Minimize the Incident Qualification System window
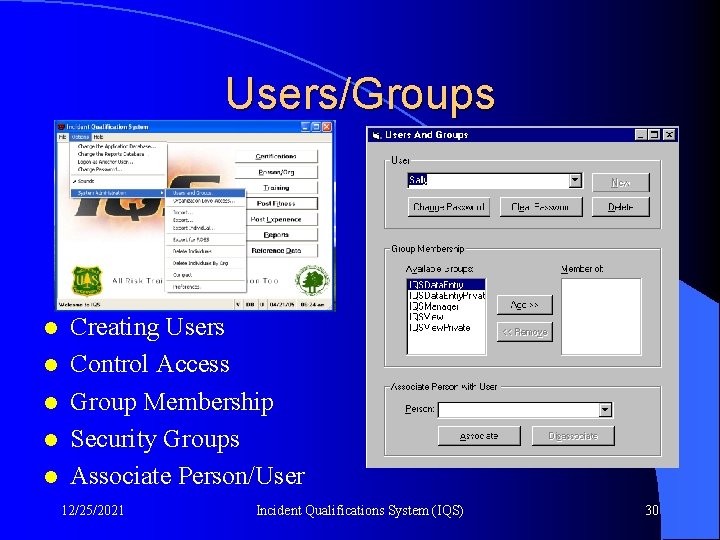 305,127
